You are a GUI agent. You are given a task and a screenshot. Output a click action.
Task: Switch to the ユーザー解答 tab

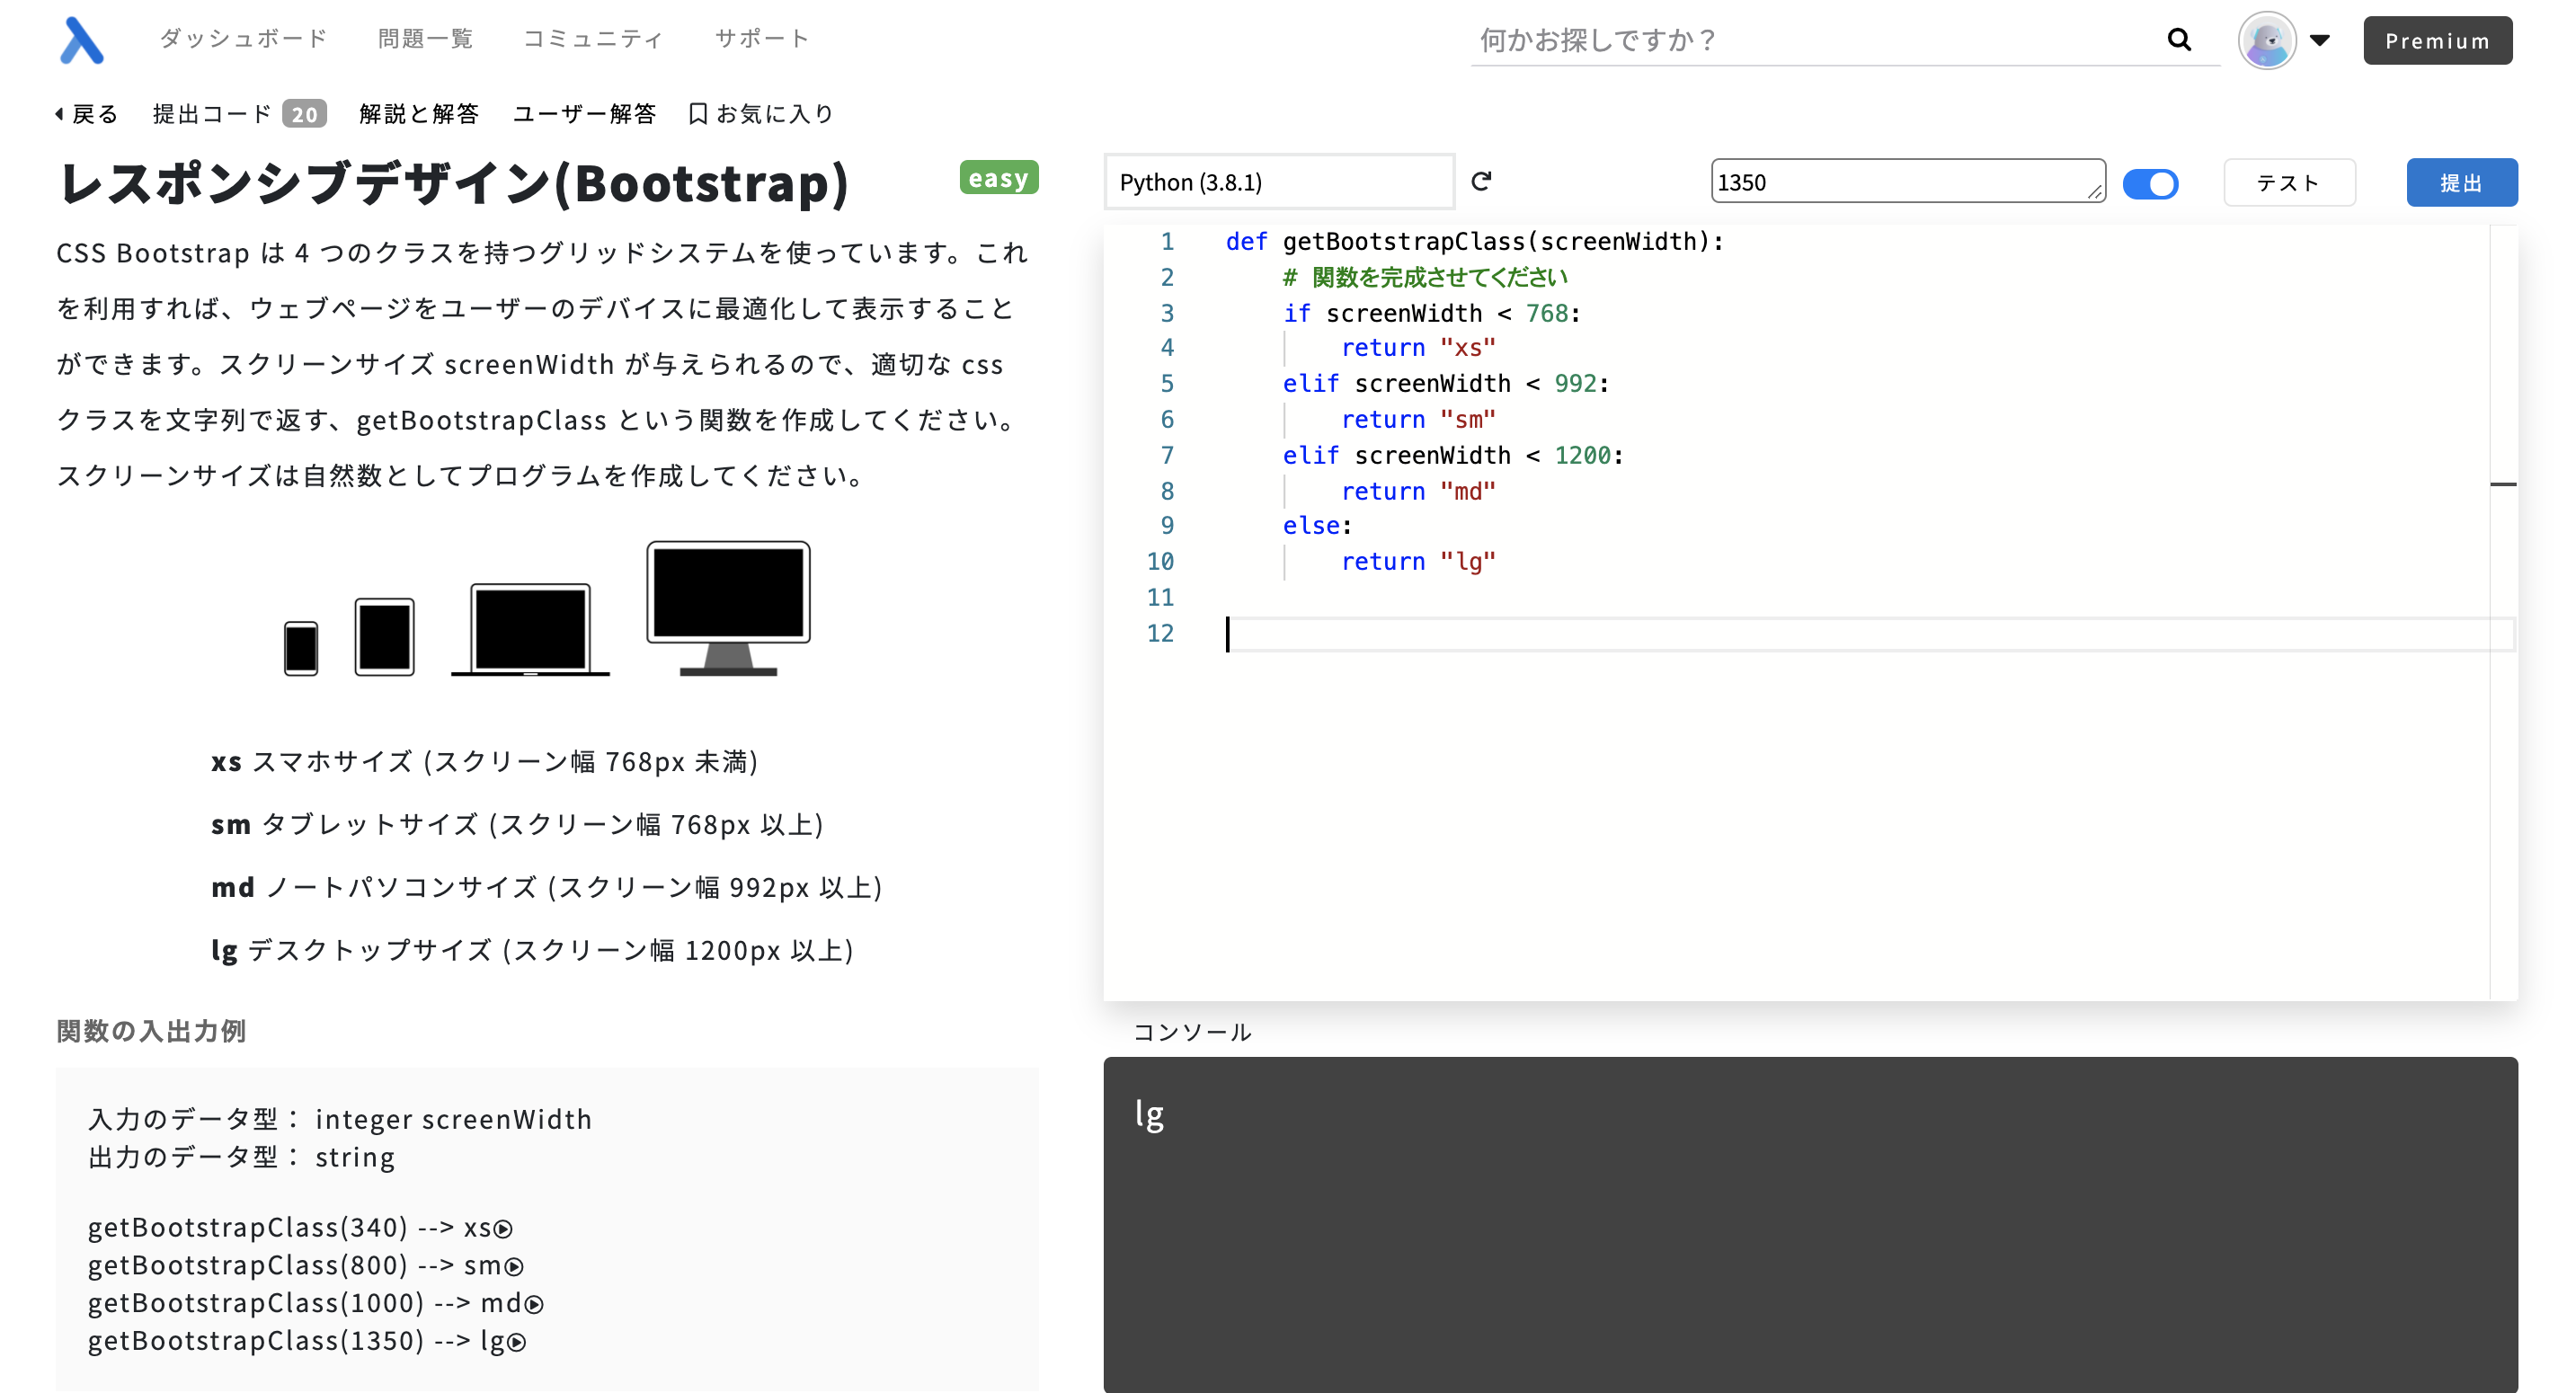[584, 114]
